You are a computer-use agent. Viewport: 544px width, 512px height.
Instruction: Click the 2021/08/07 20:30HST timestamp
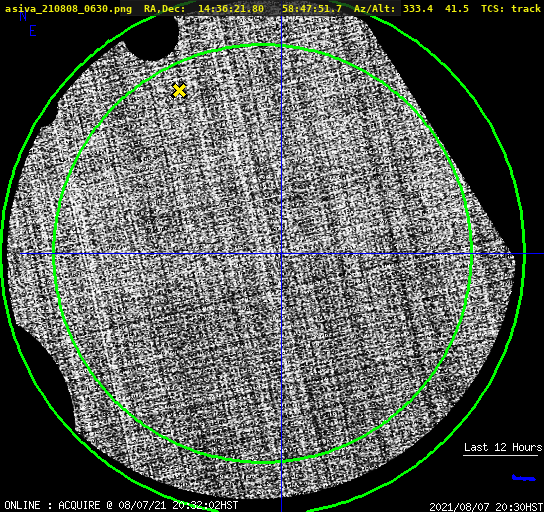486,507
